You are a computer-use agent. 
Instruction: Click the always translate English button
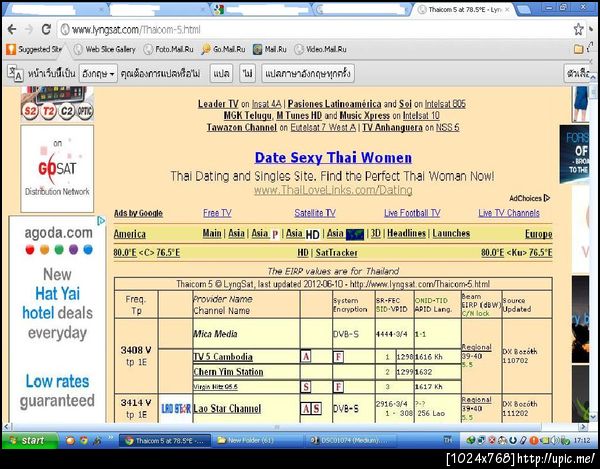click(x=308, y=73)
